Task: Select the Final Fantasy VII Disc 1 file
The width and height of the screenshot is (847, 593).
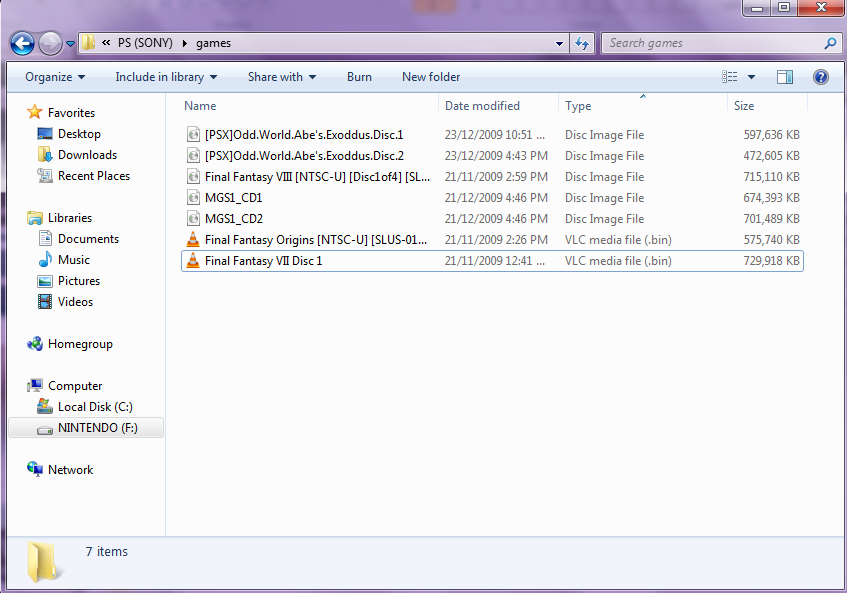Action: point(263,261)
